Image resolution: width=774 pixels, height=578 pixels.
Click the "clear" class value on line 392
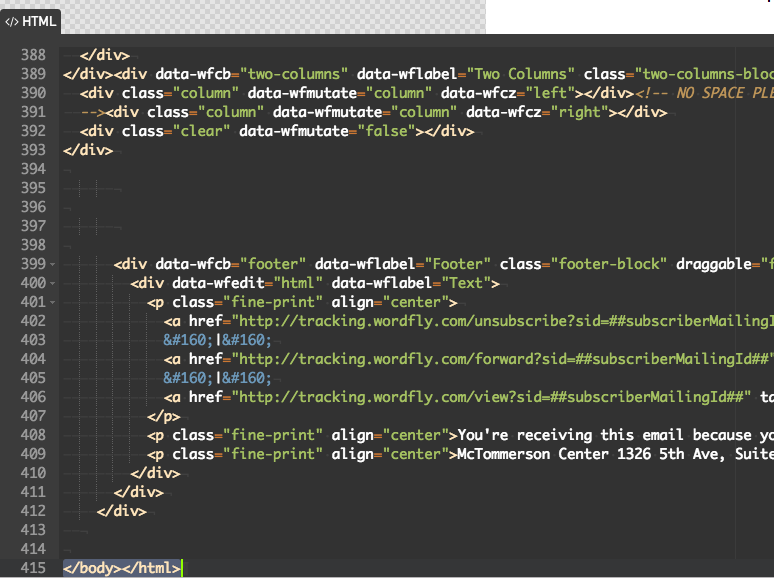(201, 131)
